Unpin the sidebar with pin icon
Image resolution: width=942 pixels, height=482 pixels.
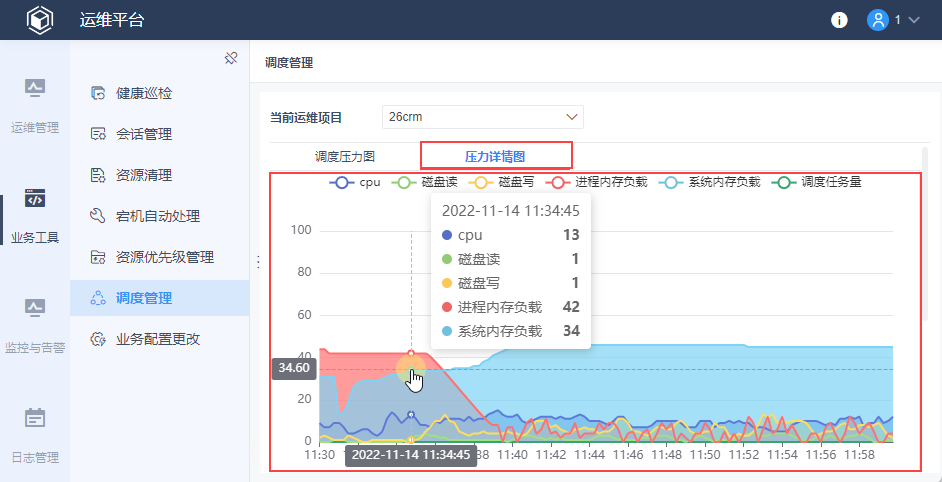231,58
